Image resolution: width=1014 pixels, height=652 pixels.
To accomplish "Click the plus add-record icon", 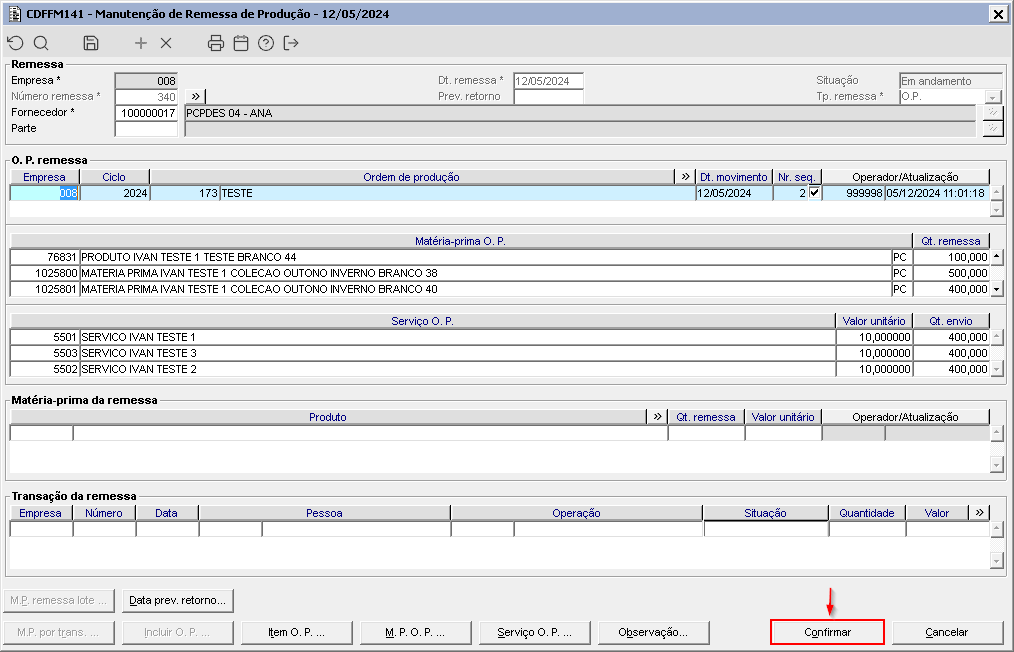I will tap(140, 43).
